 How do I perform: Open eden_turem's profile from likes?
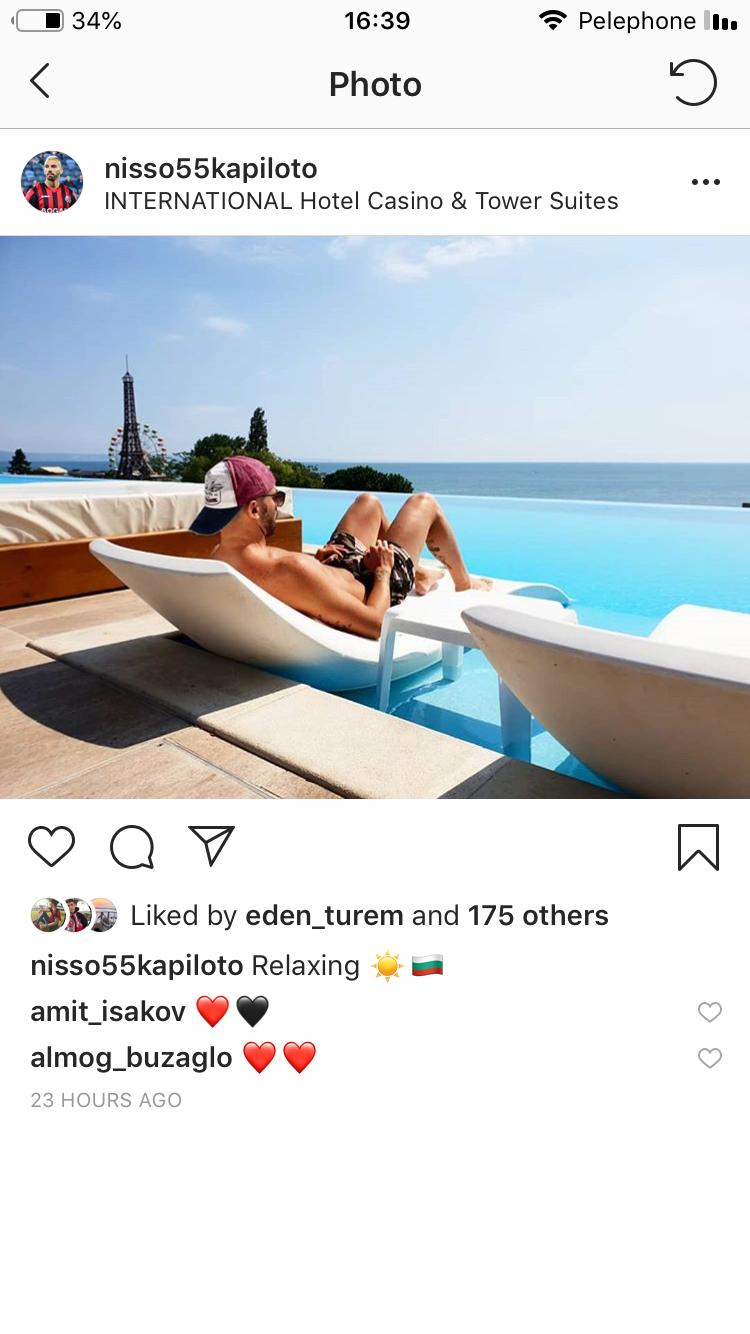point(324,915)
